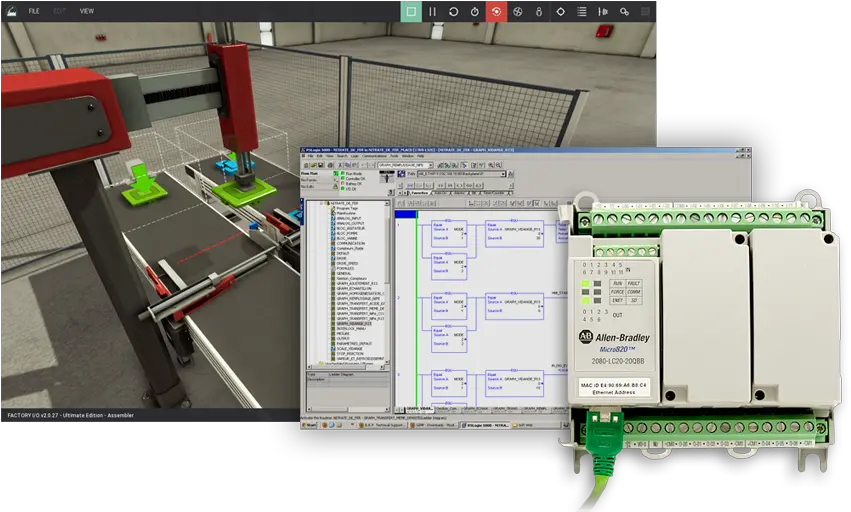Open the File menu in RSLogix 5000
Viewport: 851px width, 512px height.
[310, 156]
